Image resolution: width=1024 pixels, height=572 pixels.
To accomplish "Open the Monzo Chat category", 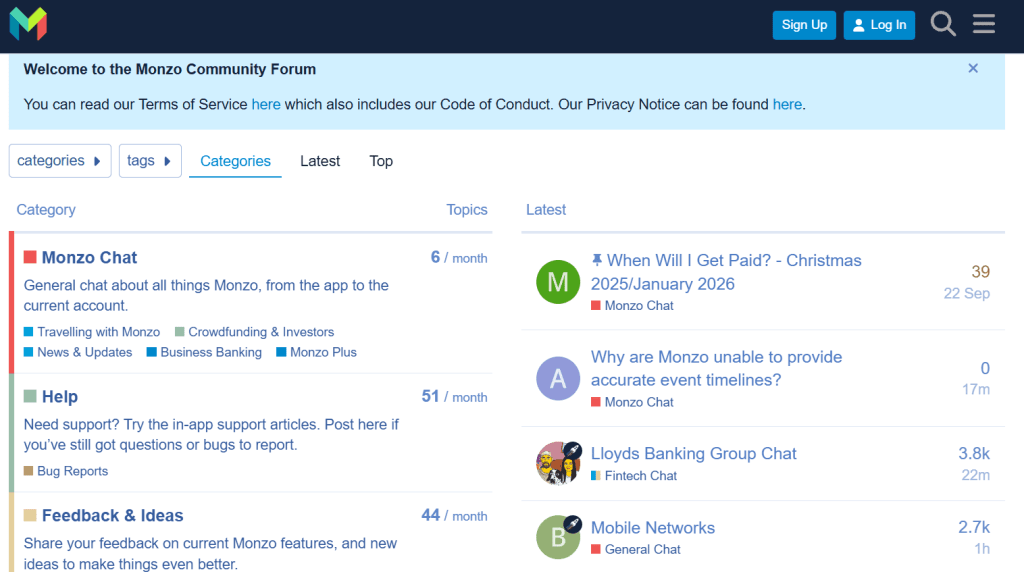I will [89, 257].
